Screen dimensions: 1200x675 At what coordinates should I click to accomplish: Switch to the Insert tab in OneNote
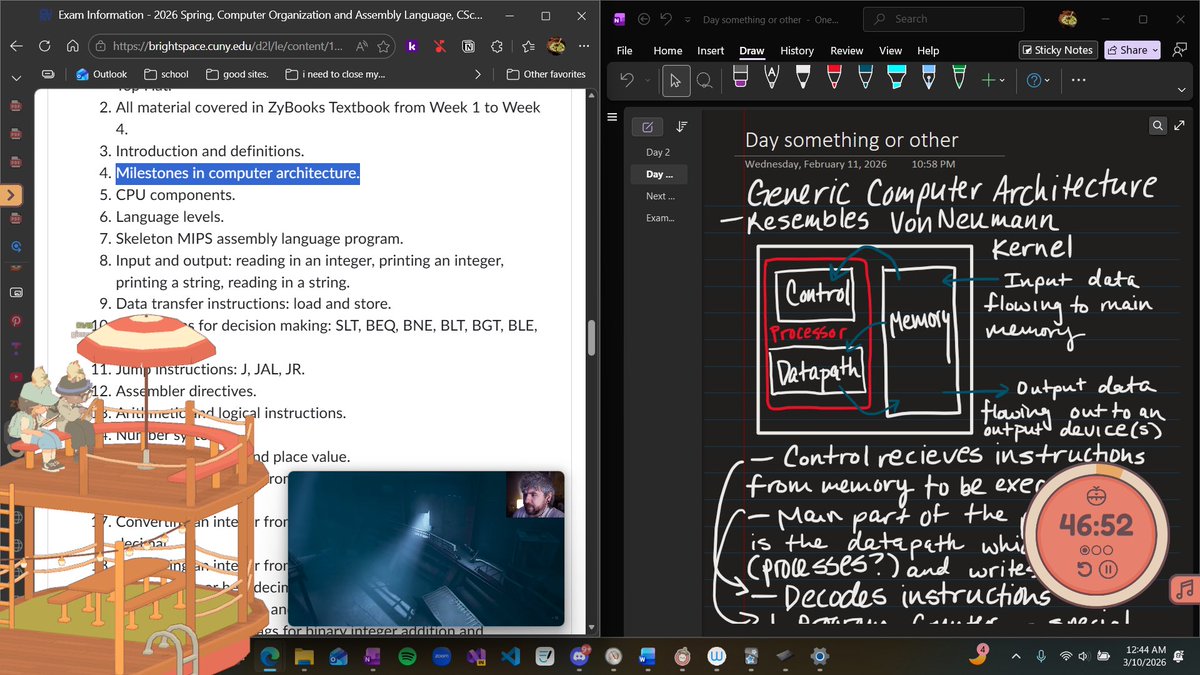[x=711, y=50]
